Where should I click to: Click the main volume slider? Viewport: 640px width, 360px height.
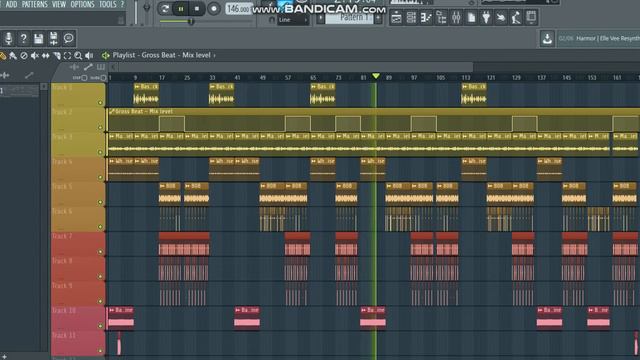pyautogui.click(x=136, y=12)
